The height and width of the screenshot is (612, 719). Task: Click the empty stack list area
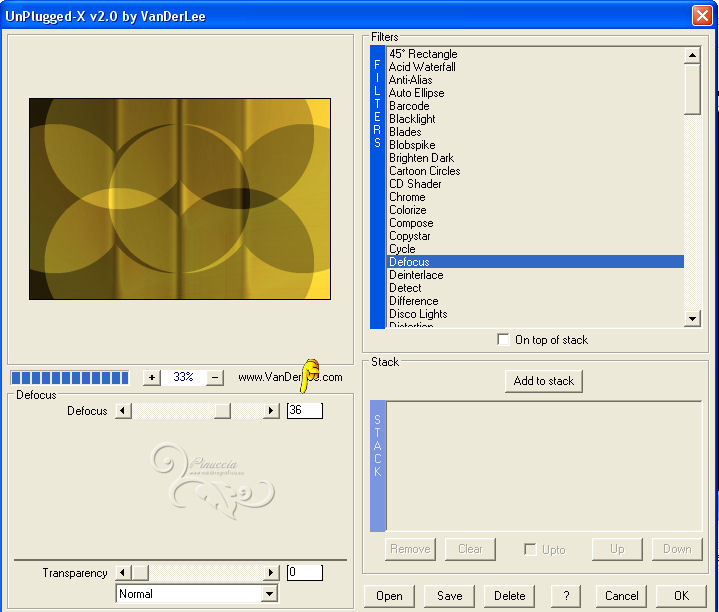tap(544, 466)
